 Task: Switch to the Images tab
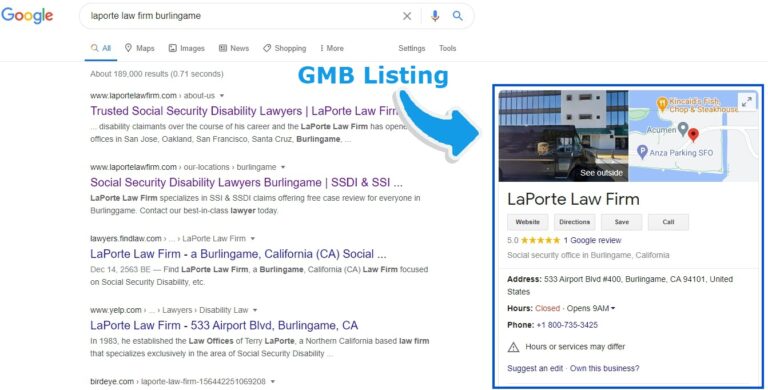pyautogui.click(x=187, y=48)
